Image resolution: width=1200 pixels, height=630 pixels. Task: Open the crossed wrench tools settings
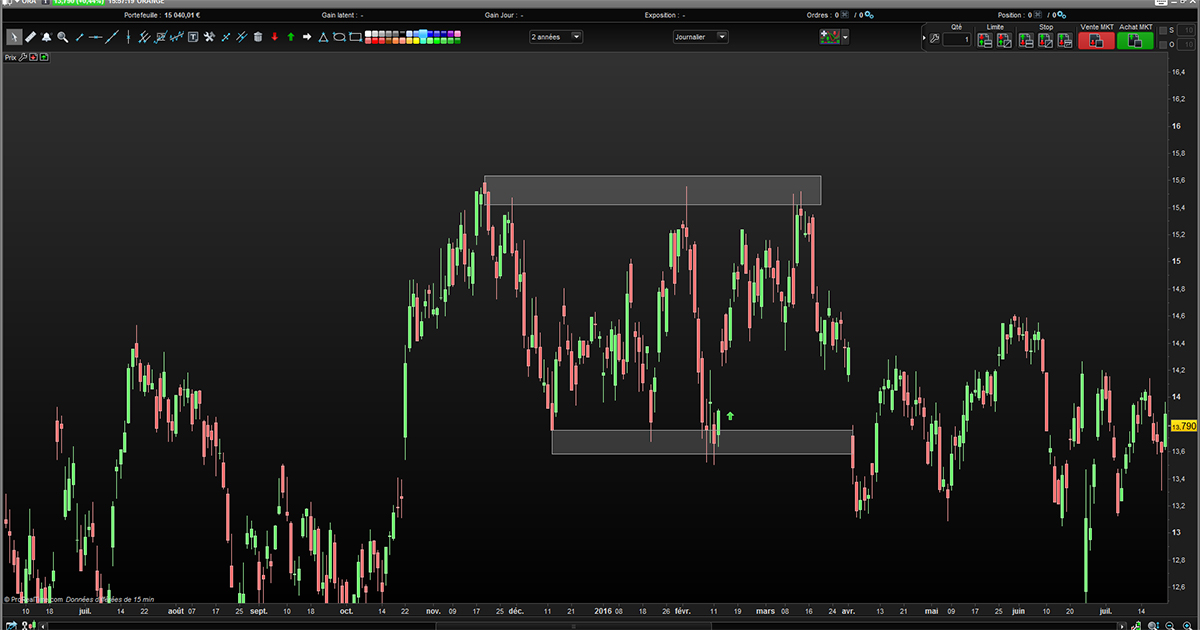tap(209, 37)
